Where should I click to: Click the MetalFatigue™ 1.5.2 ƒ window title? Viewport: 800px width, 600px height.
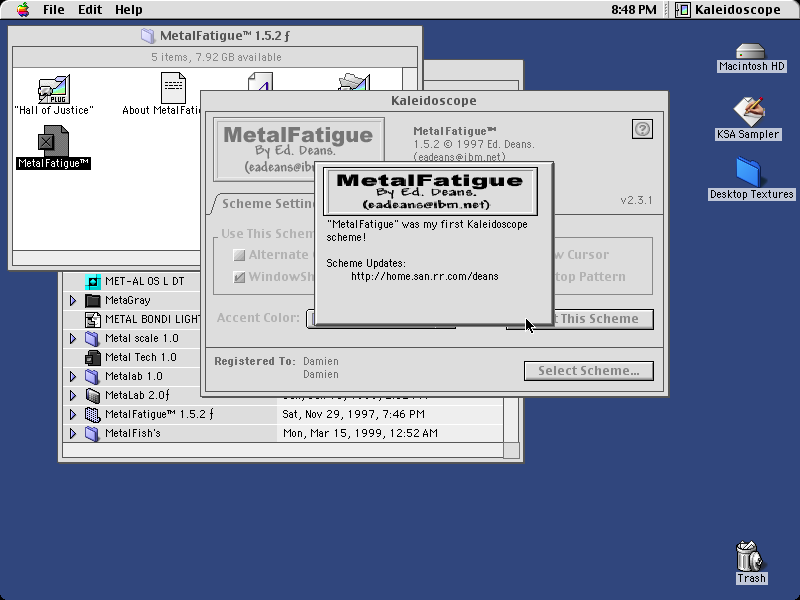224,36
